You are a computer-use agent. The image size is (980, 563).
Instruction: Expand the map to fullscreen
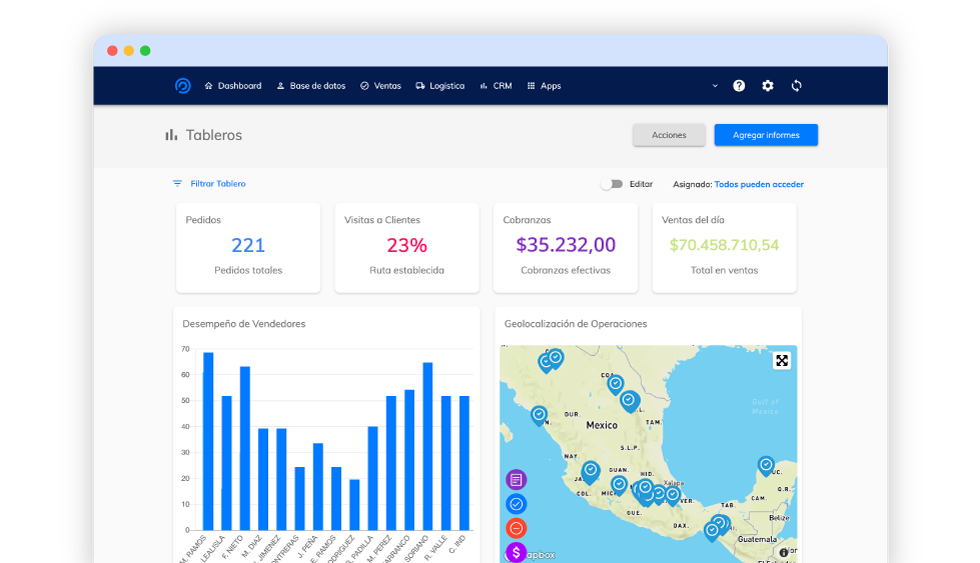click(x=781, y=361)
